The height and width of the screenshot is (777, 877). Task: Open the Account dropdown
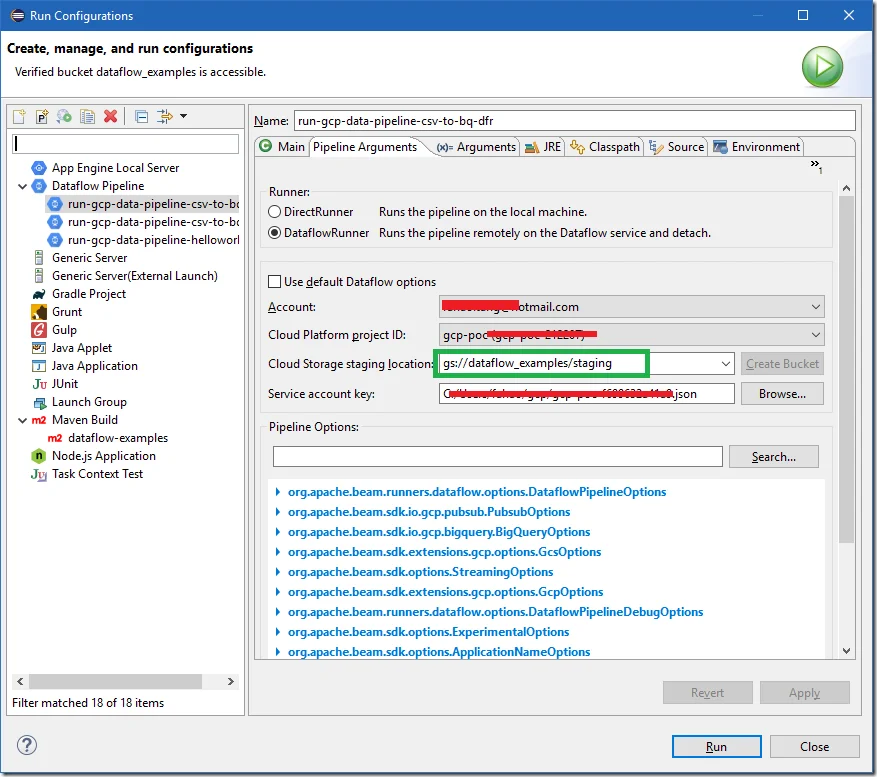pos(816,307)
